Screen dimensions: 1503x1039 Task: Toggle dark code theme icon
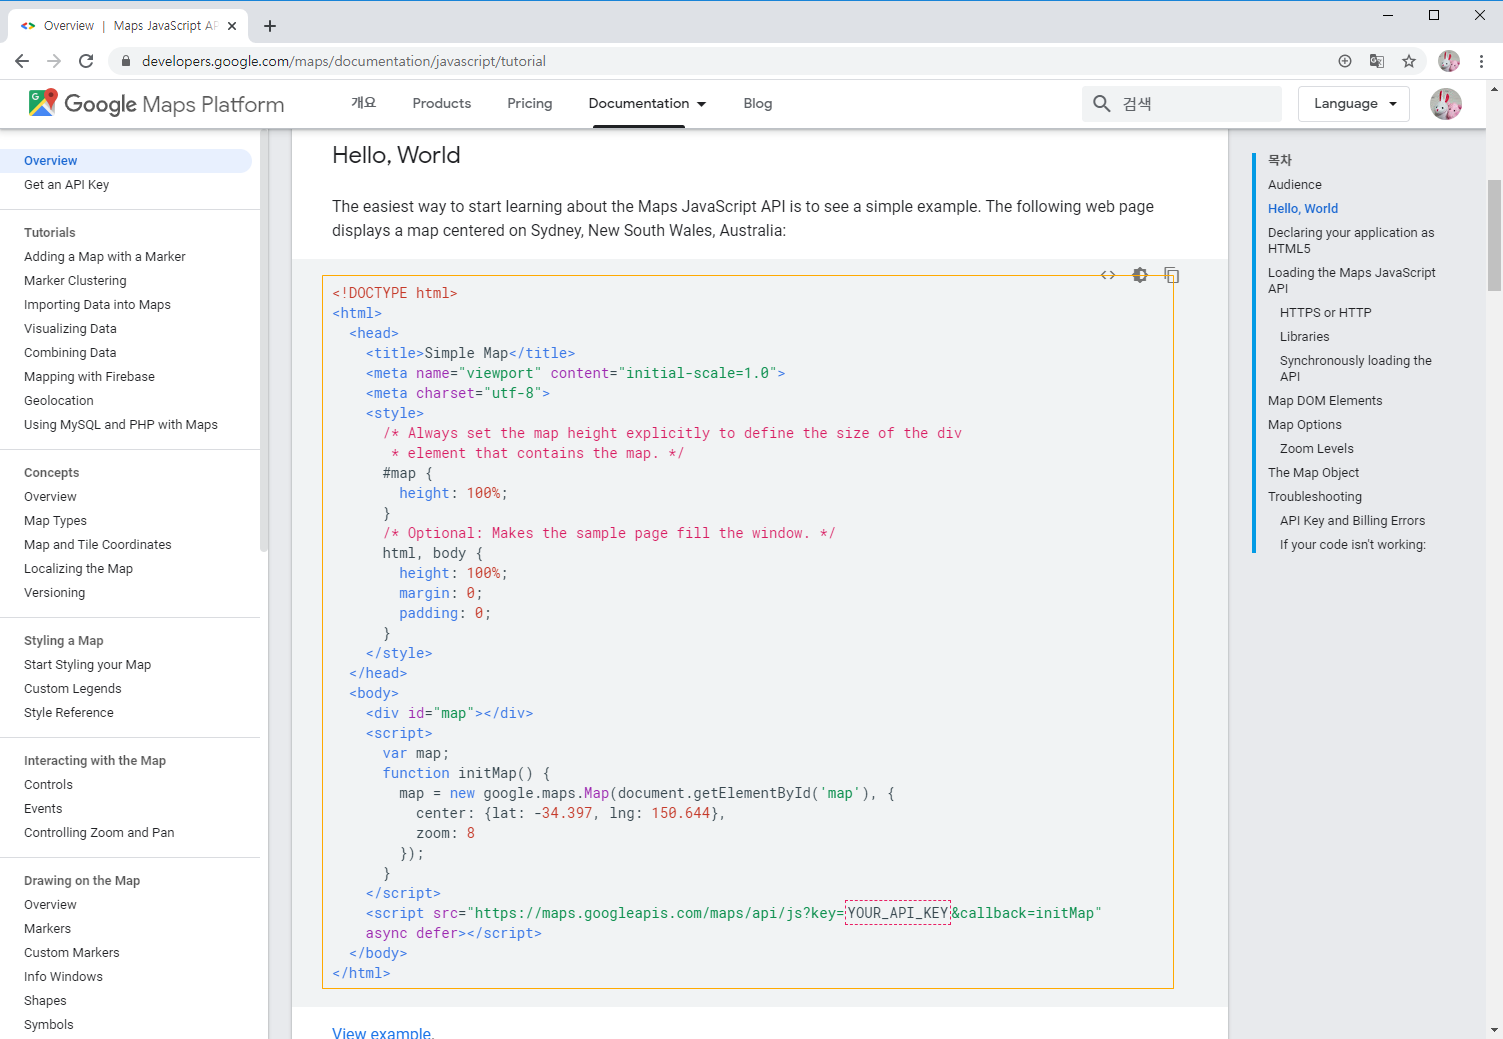point(1140,275)
